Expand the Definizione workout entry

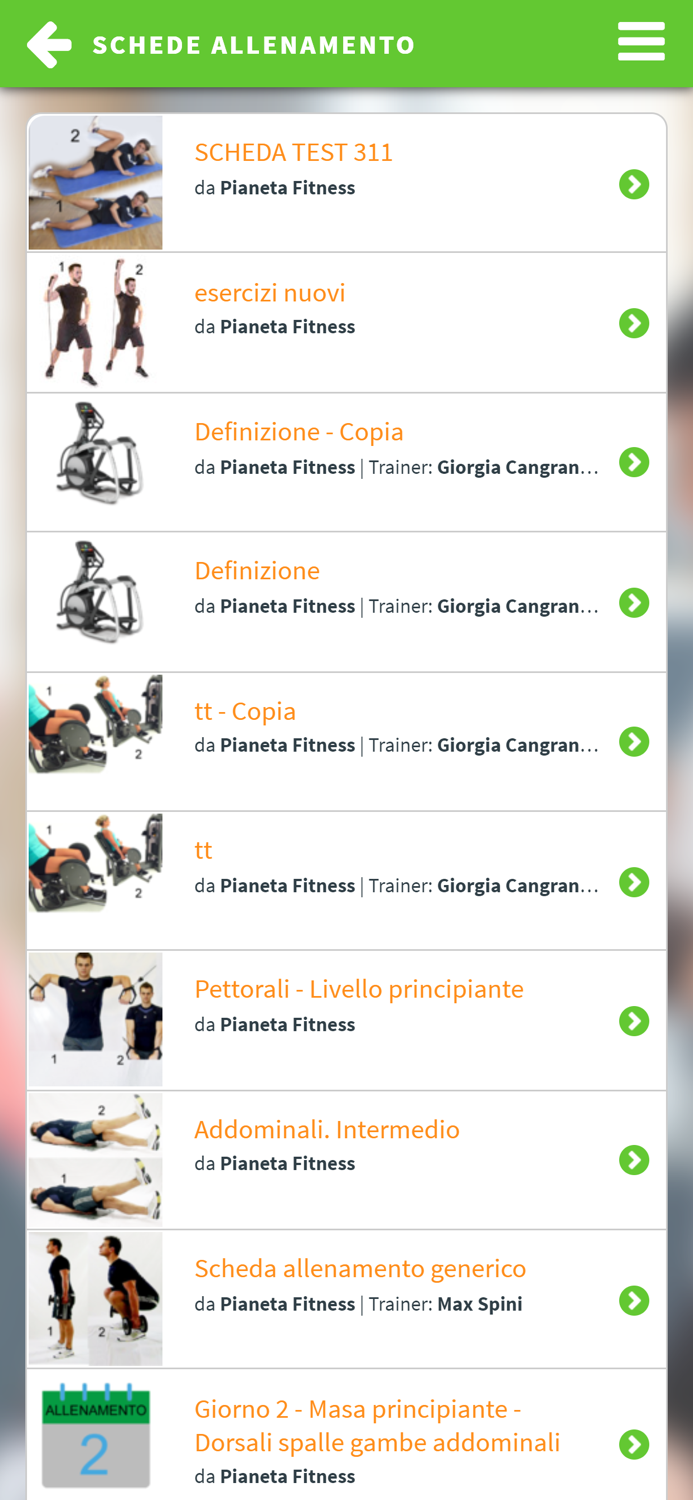pyautogui.click(x=635, y=602)
